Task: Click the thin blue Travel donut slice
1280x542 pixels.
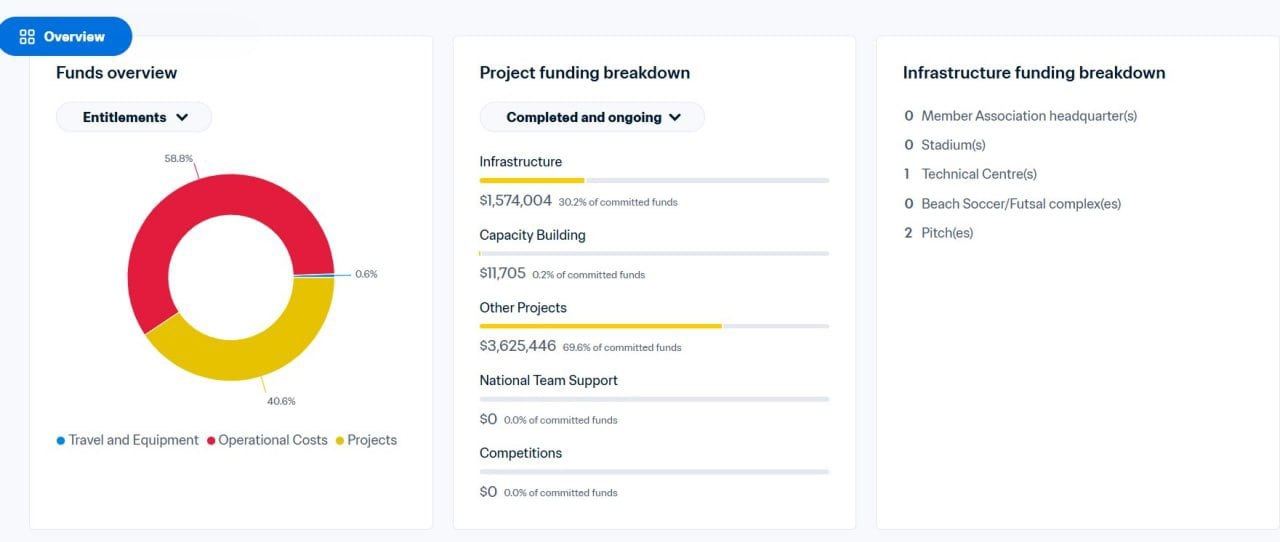Action: [314, 275]
